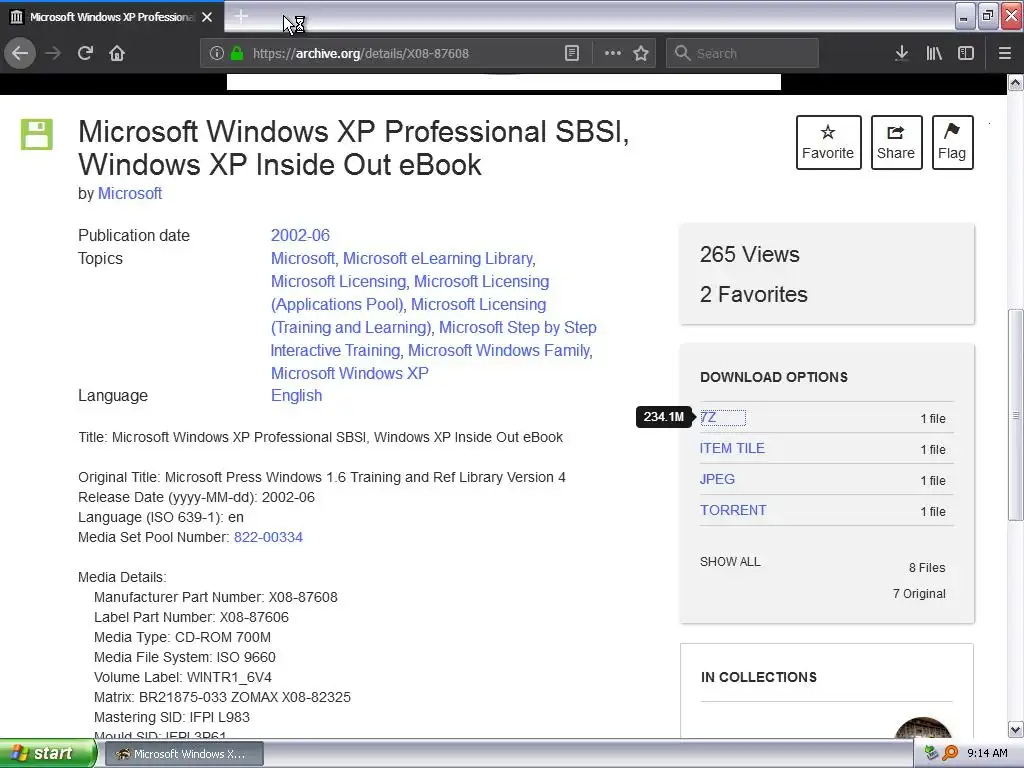Click the system tray magnifier icon
The width and height of the screenshot is (1024, 768).
(950, 754)
